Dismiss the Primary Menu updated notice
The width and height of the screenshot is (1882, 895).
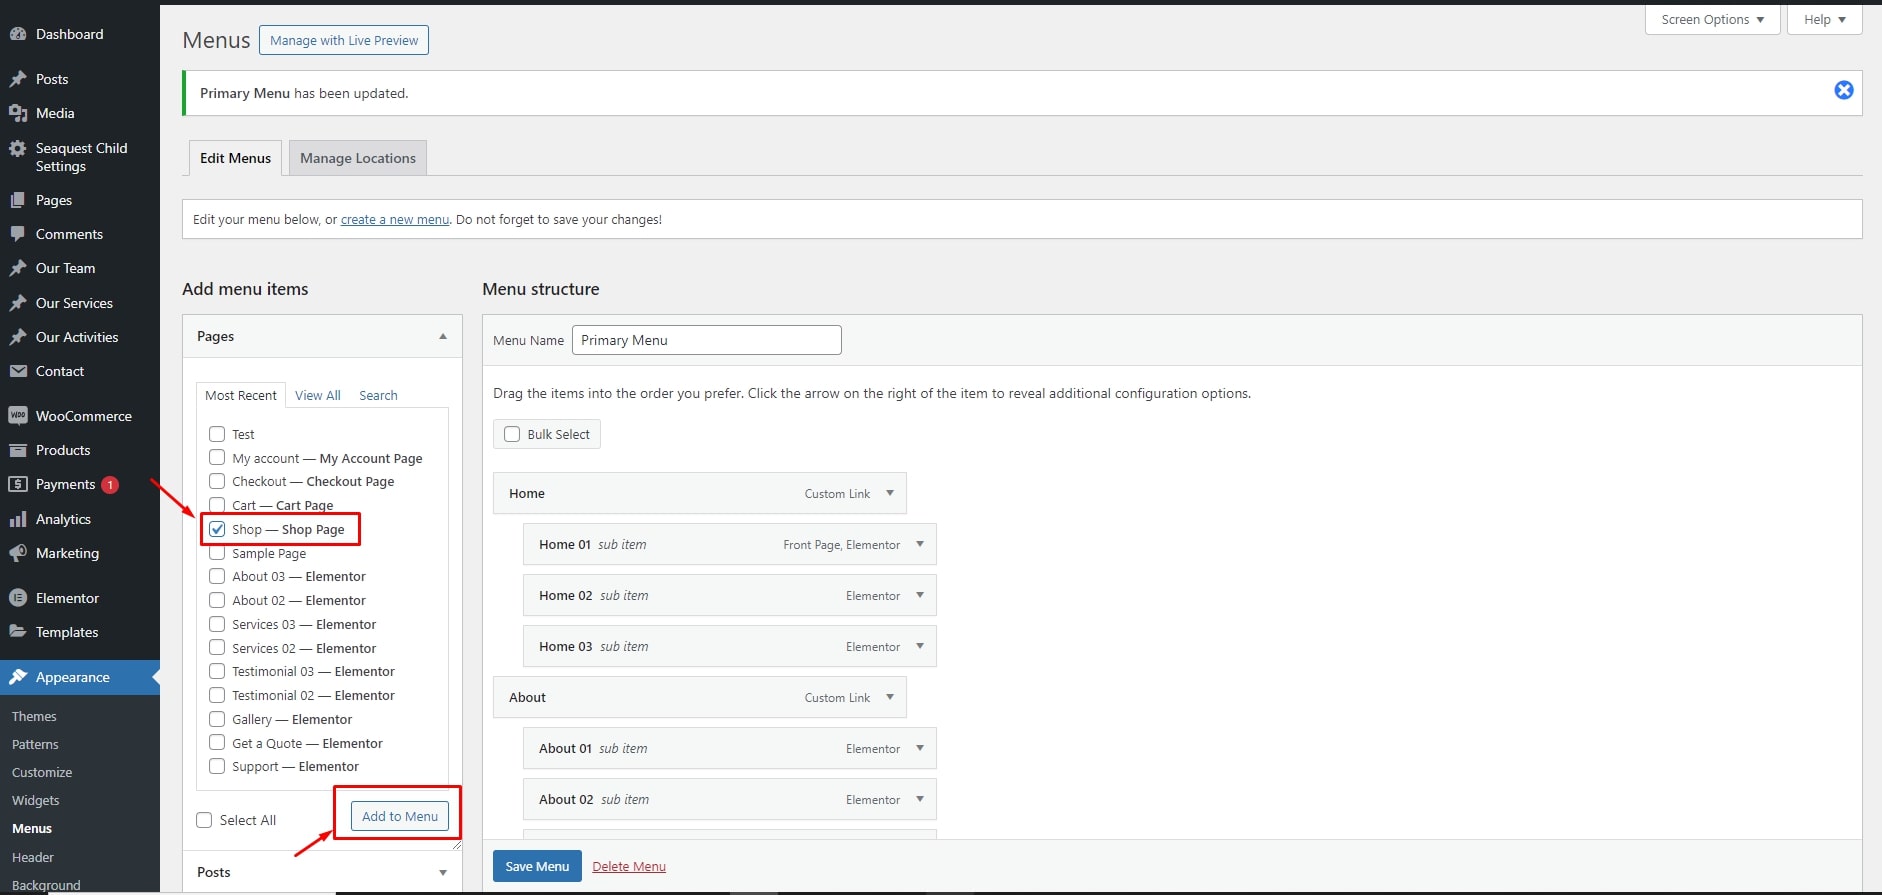click(x=1844, y=91)
